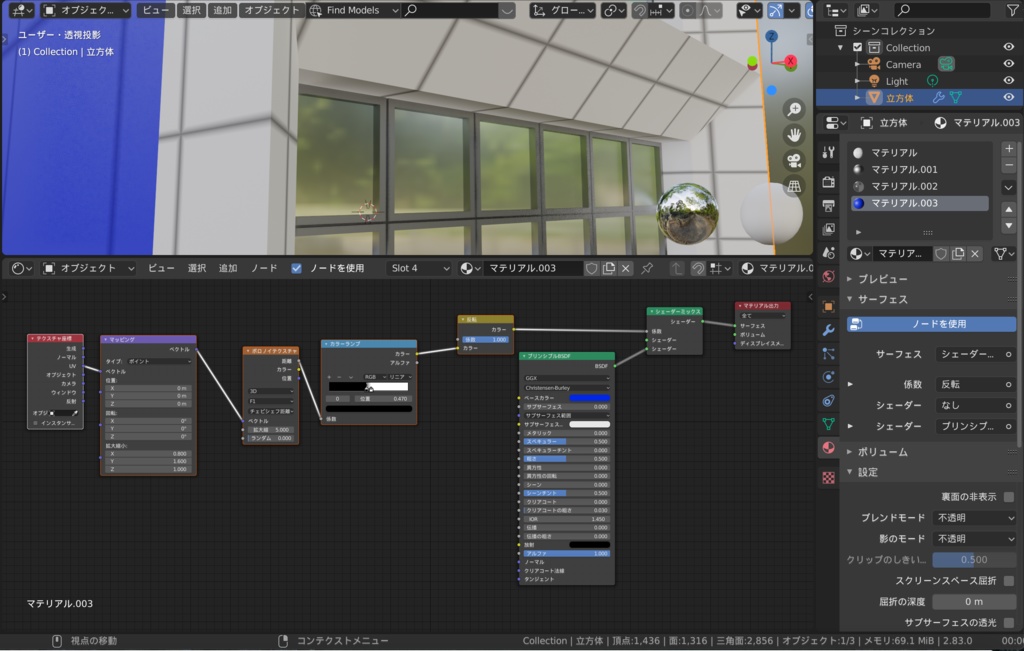Hide Camera with its eye icon
The height and width of the screenshot is (651, 1024).
[1008, 64]
